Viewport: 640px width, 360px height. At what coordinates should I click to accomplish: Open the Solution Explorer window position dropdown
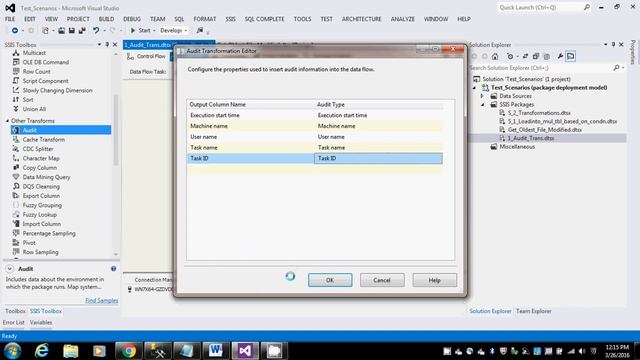click(x=606, y=44)
